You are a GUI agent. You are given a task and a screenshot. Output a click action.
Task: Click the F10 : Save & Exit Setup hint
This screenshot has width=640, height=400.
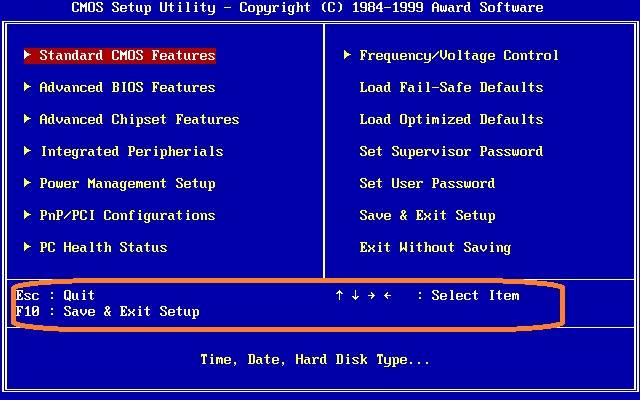(107, 311)
